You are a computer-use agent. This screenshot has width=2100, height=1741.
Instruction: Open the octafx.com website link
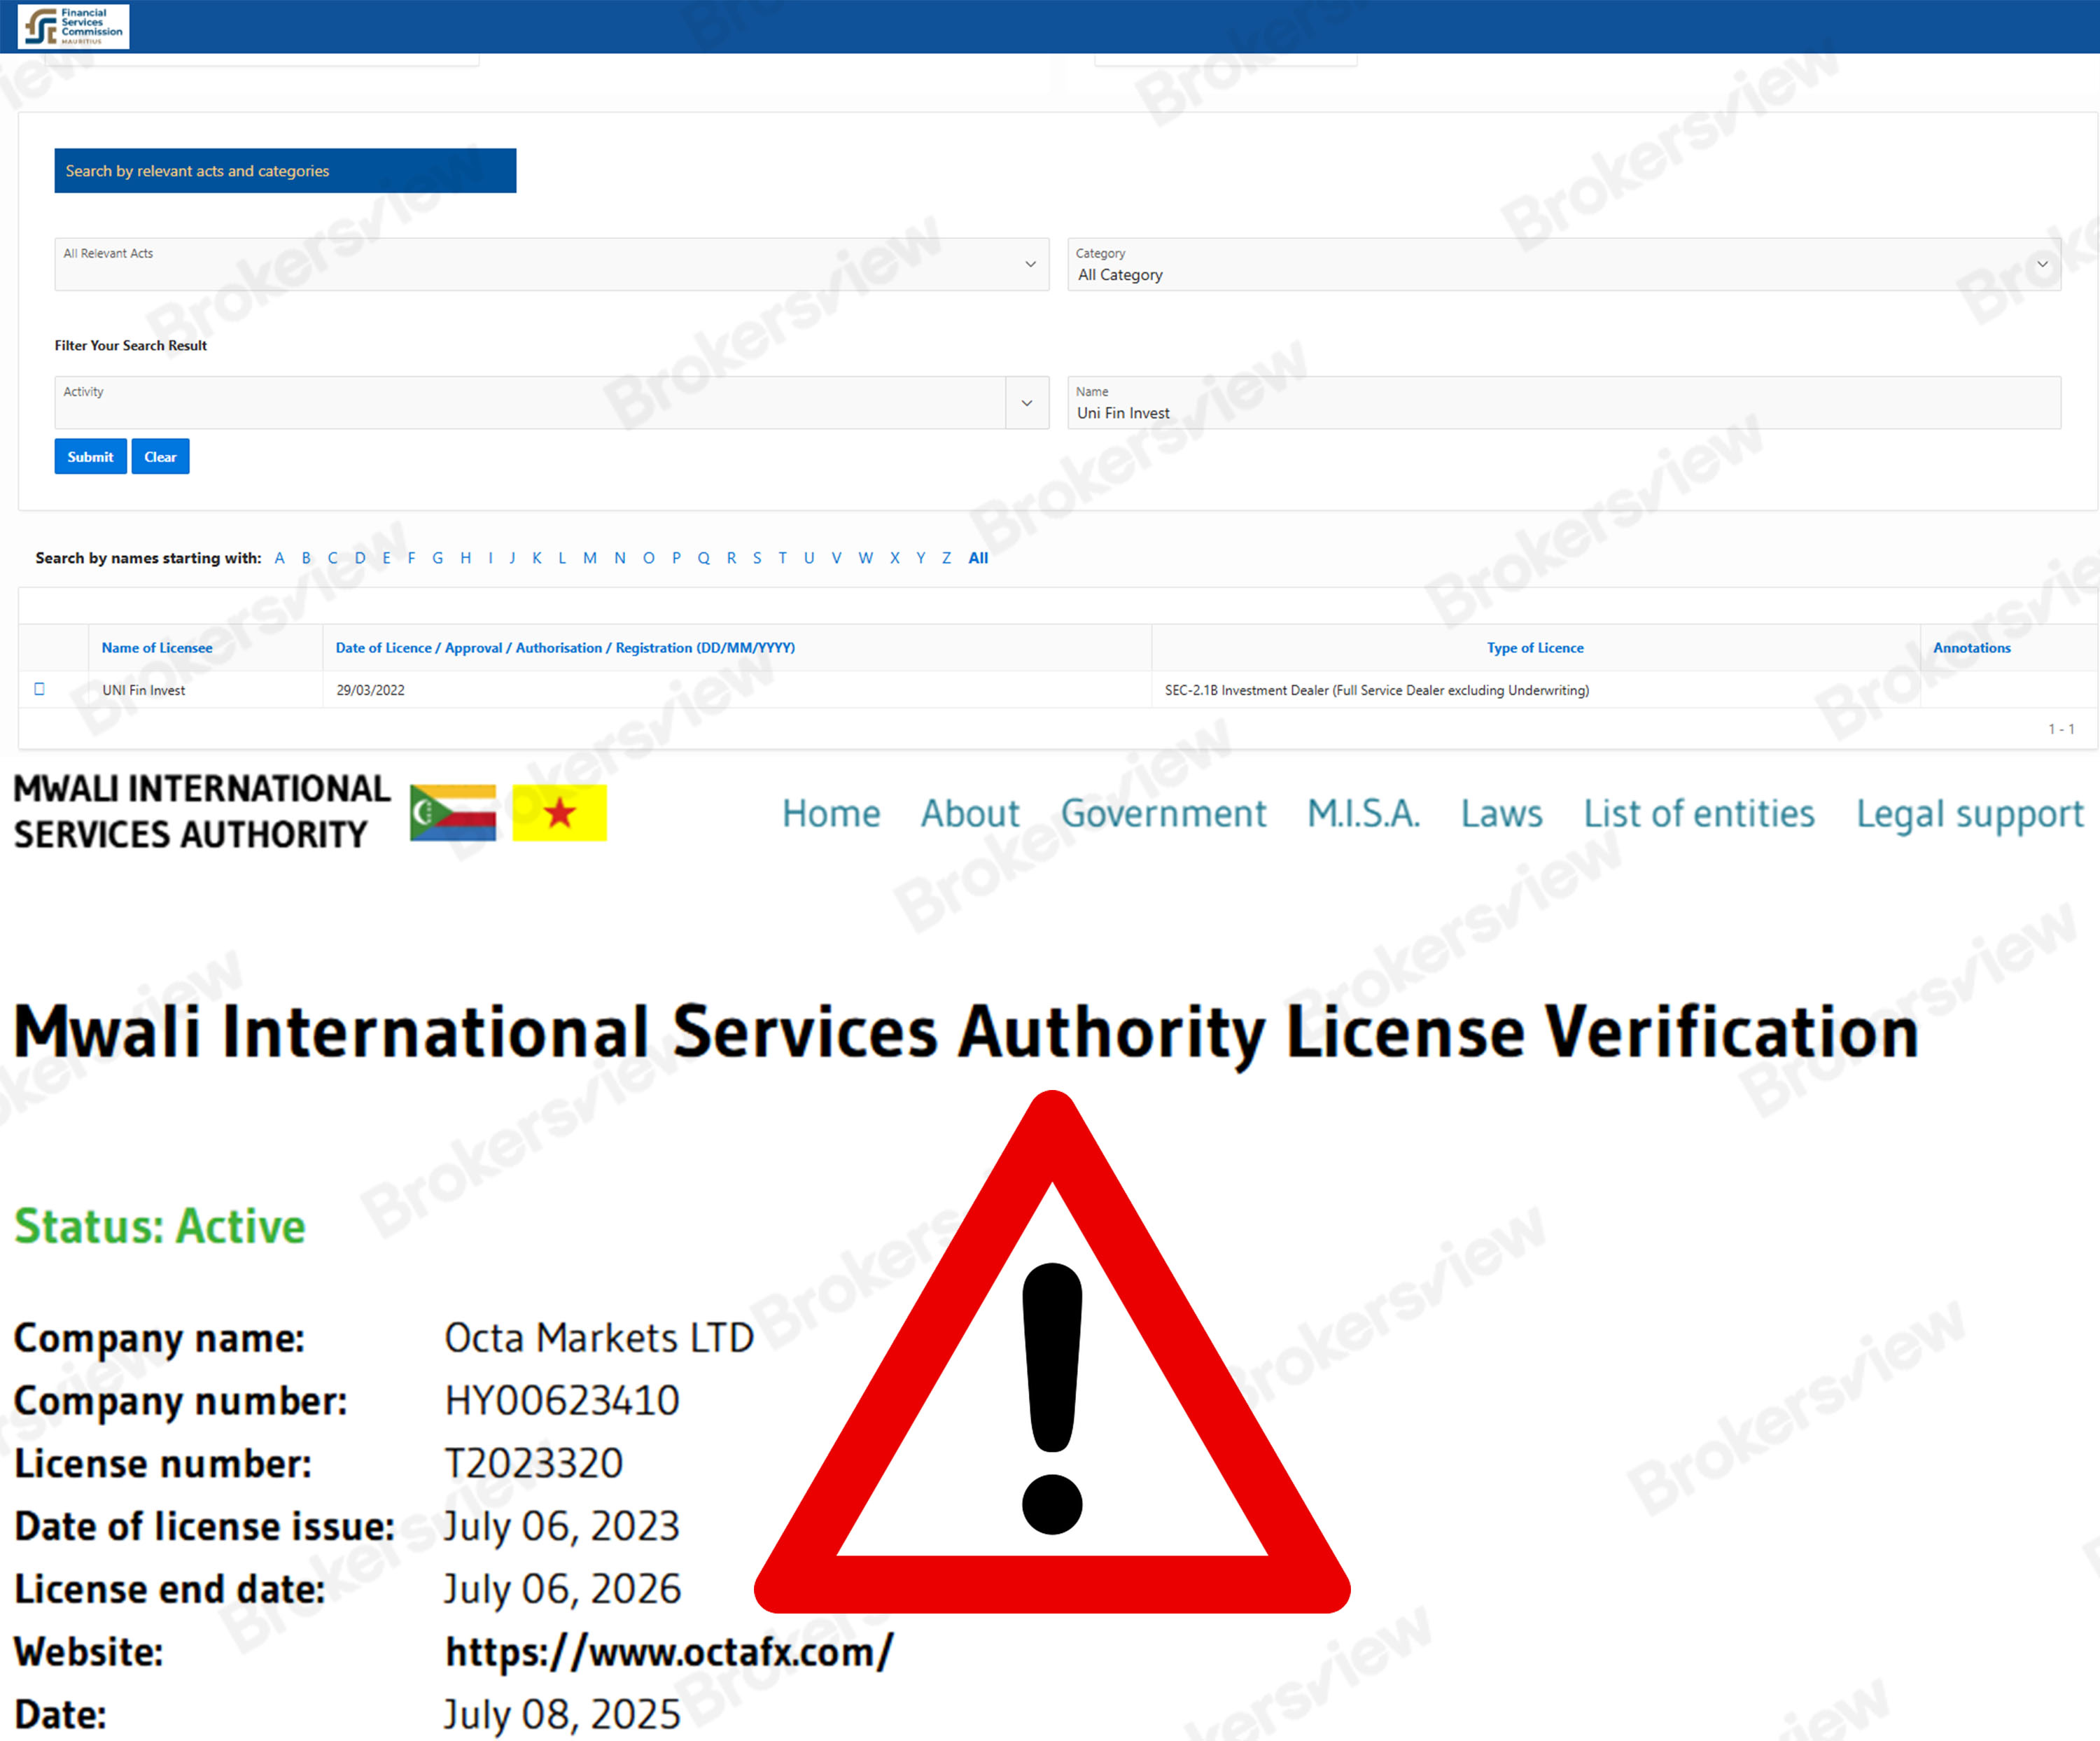tap(669, 1652)
